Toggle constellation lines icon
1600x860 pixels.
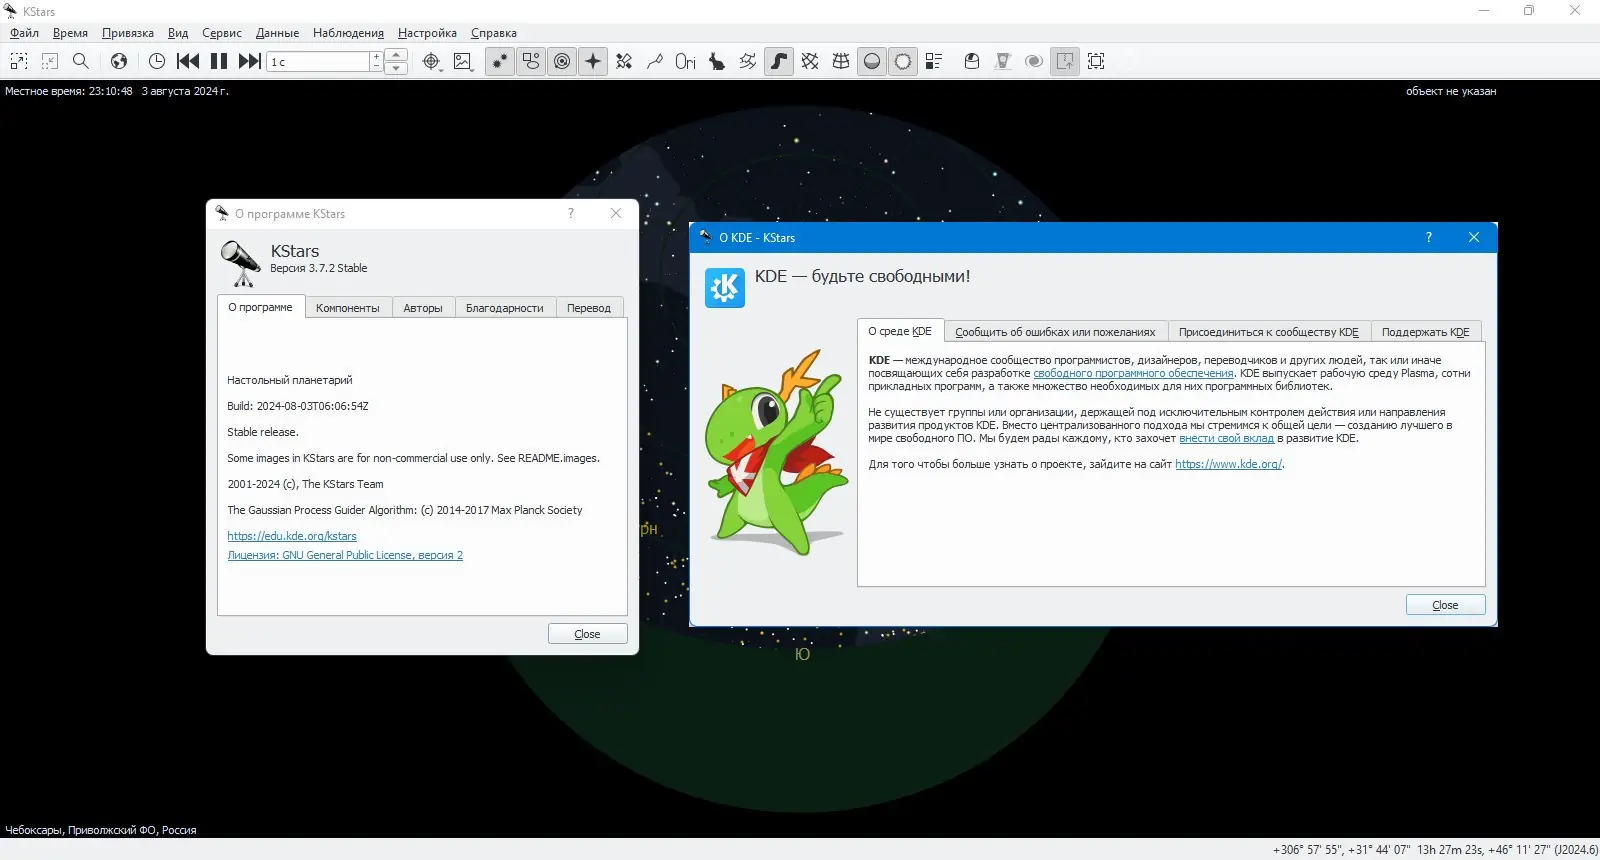pos(655,61)
